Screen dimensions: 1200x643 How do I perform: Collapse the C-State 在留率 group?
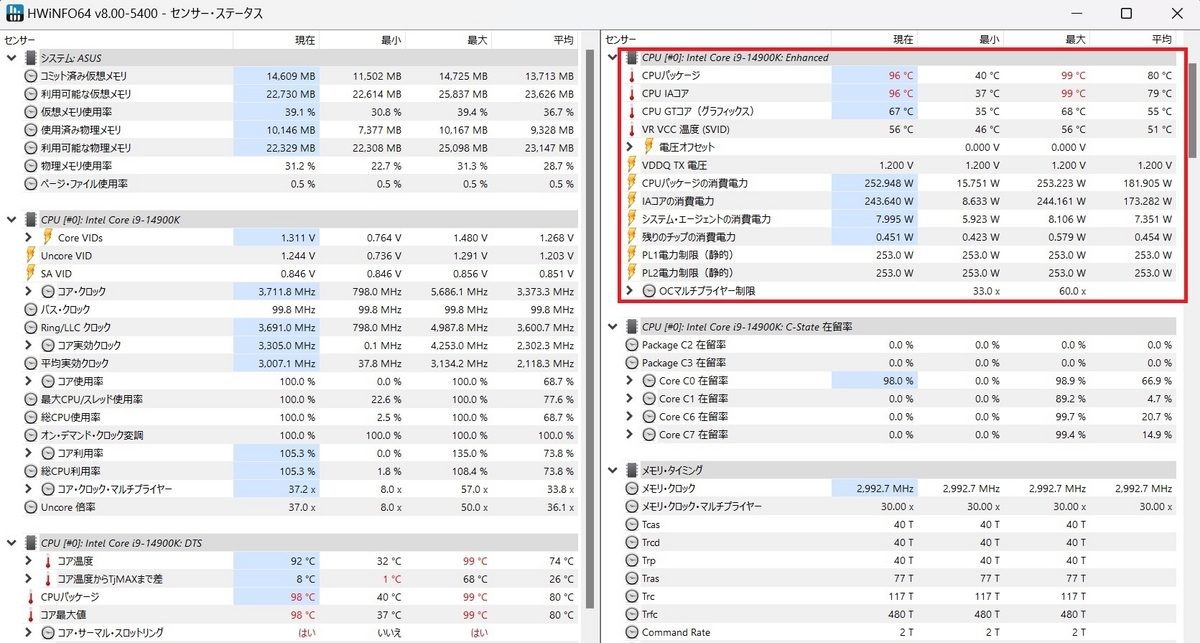coord(612,327)
